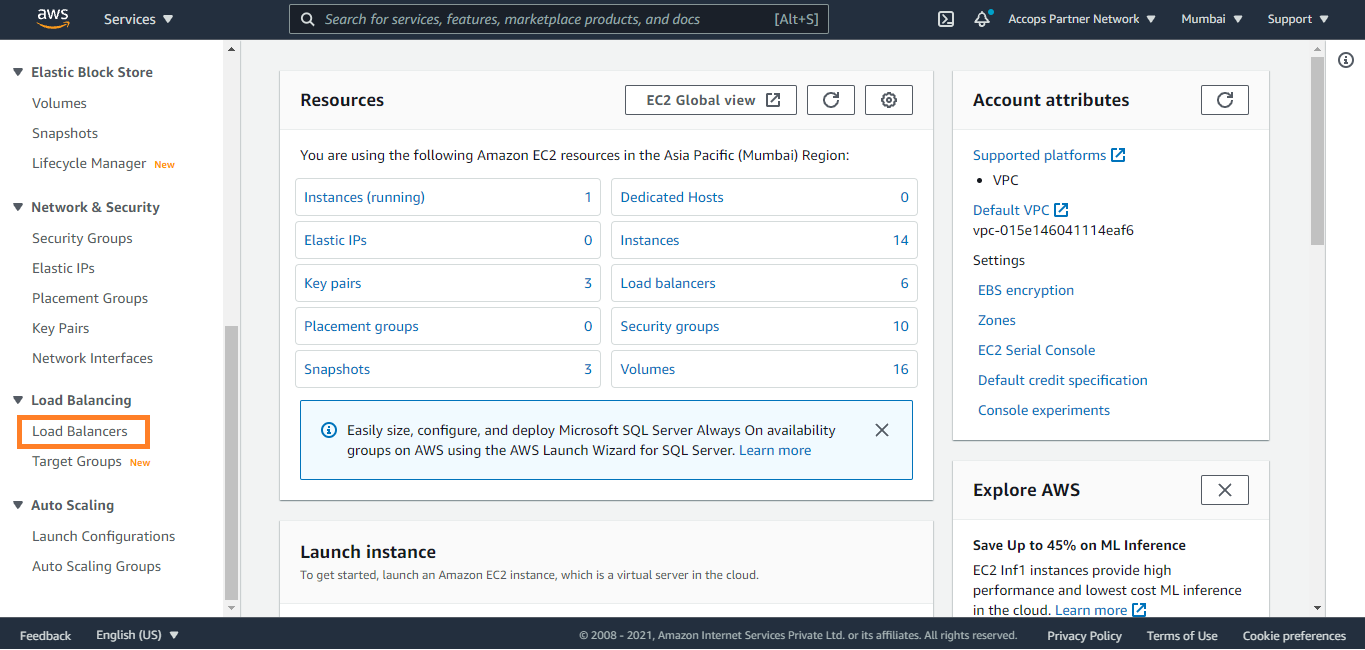Dismiss the SQL Server info banner
Screen dimensions: 1365x650
(x=881, y=430)
